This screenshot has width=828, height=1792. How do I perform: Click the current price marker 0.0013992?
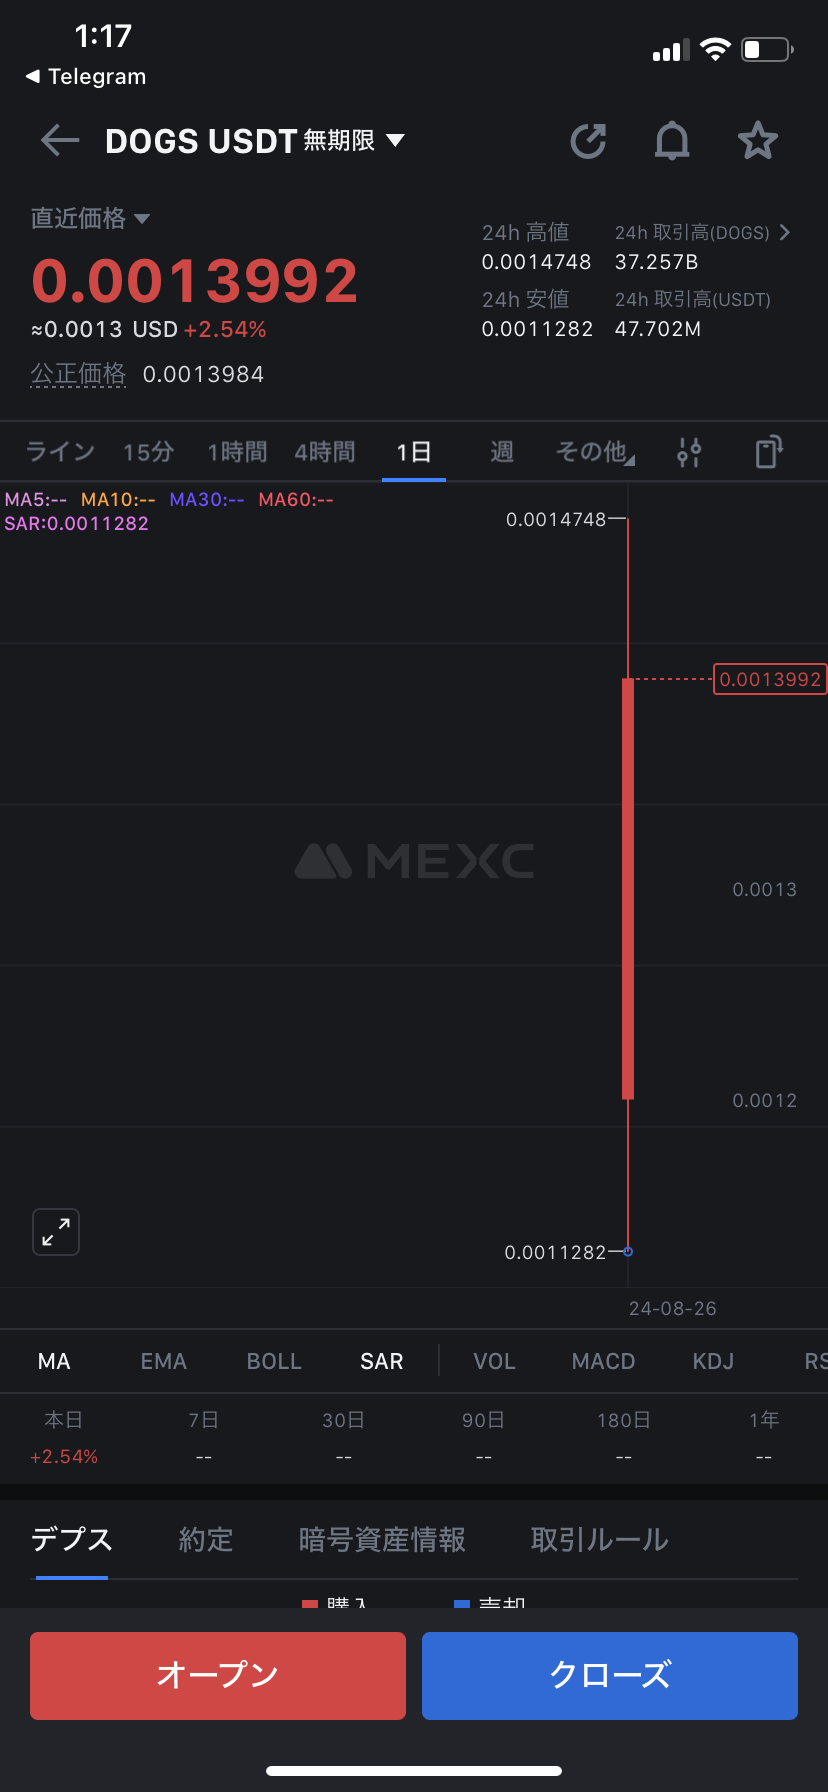pos(769,679)
